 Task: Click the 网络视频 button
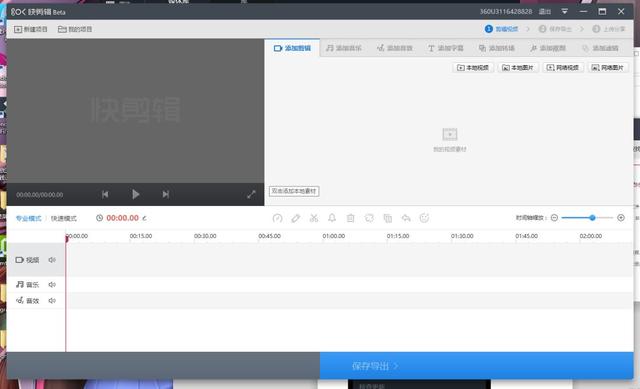pyautogui.click(x=563, y=68)
